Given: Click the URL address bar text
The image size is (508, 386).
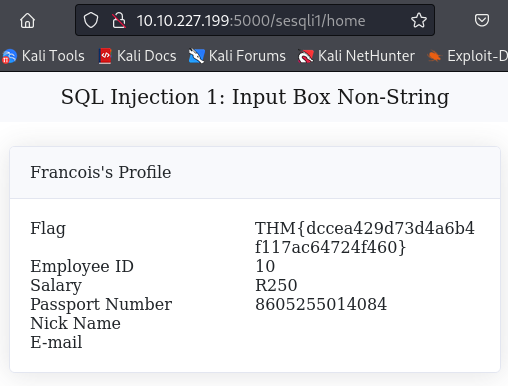Looking at the screenshot, I should click(251, 21).
